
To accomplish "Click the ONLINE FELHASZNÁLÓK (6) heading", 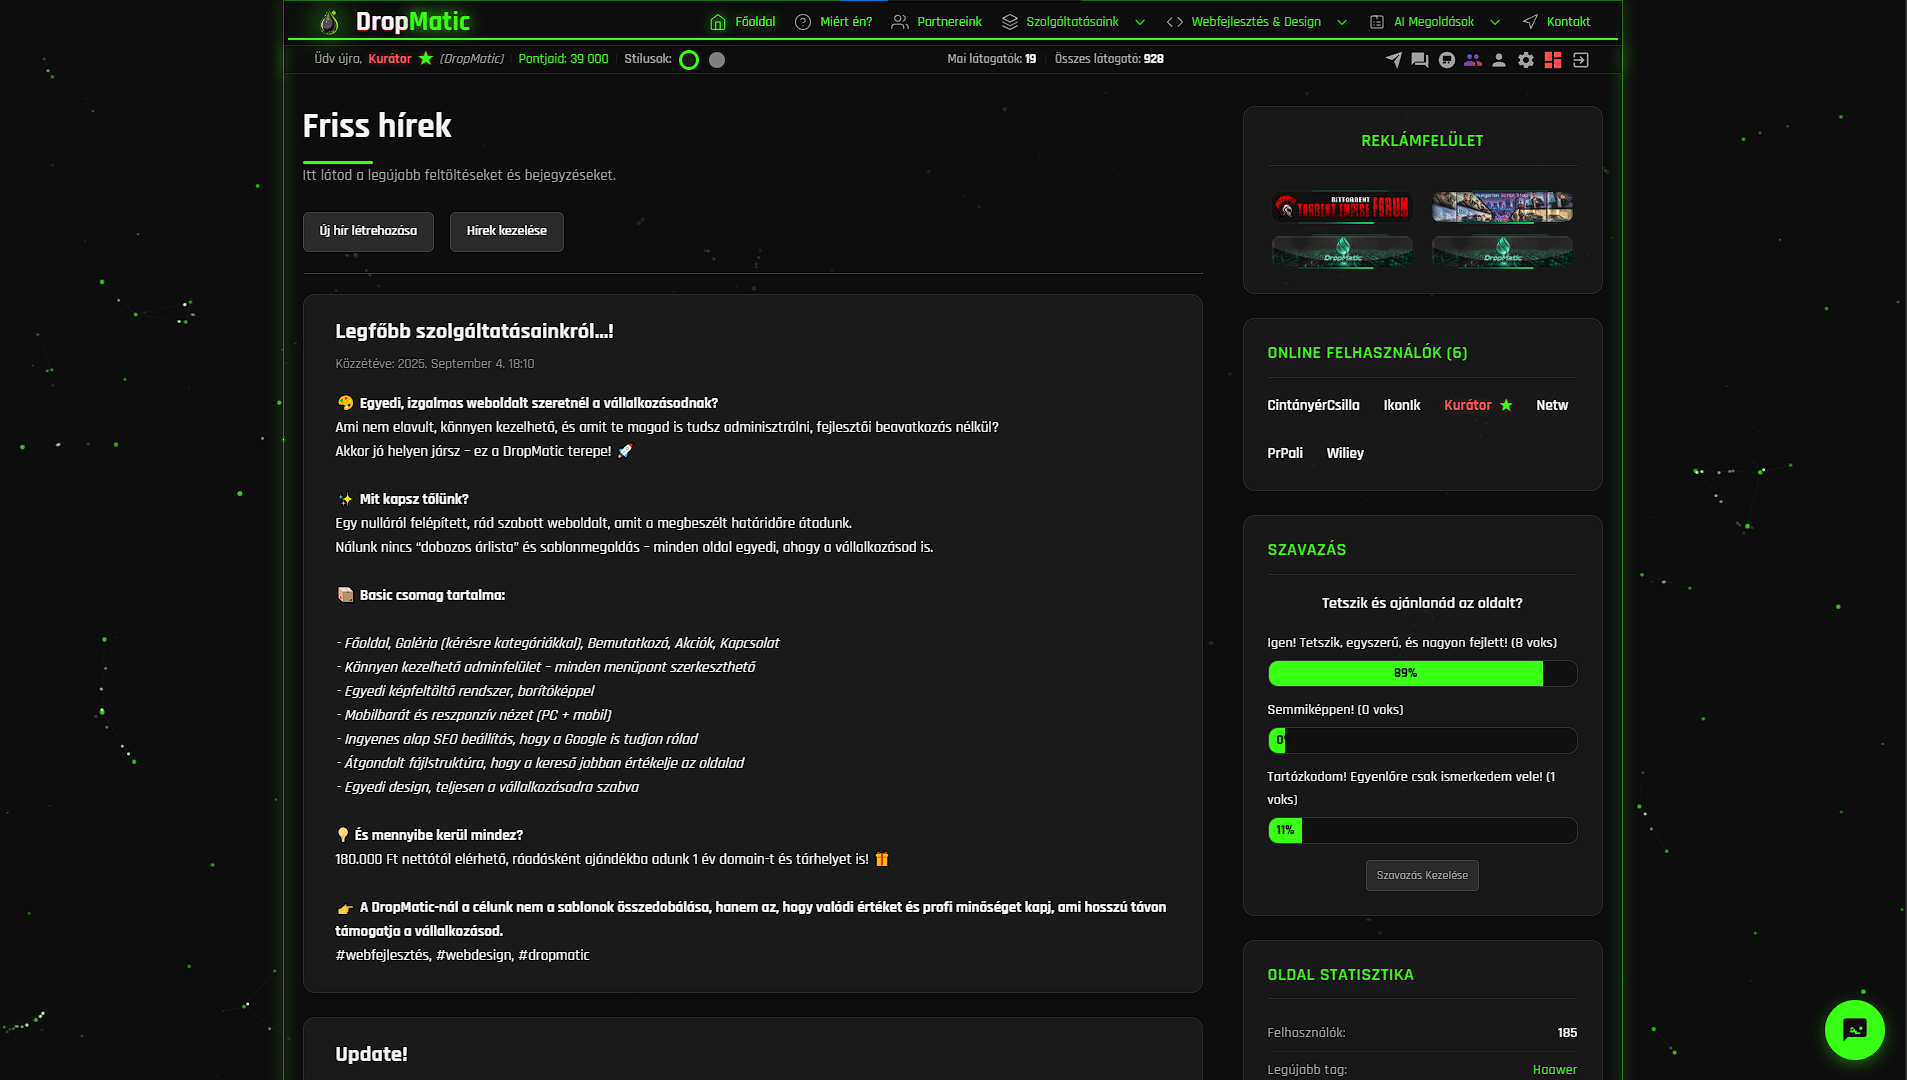I will 1367,353.
